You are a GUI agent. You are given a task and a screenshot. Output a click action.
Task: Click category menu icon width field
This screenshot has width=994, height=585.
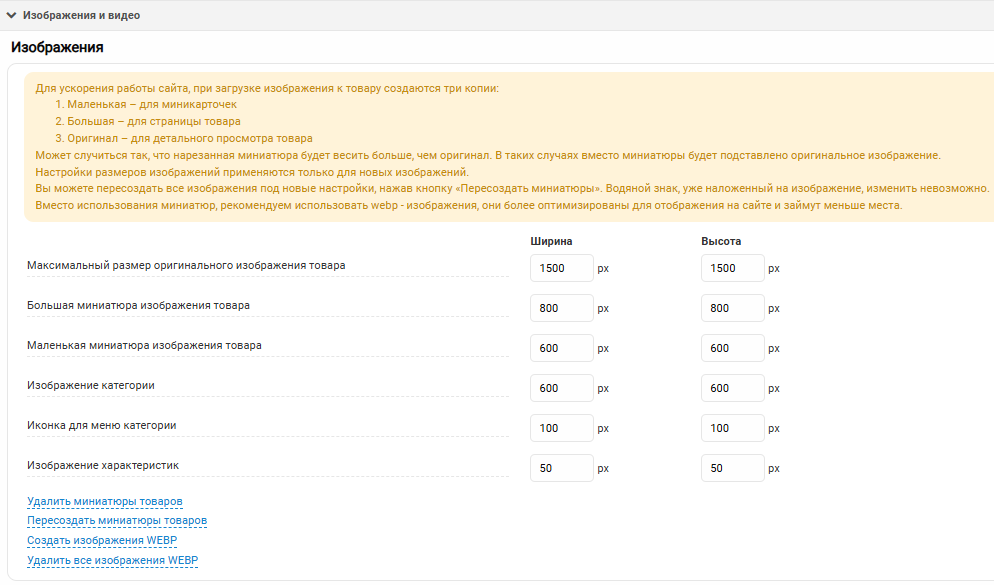tap(561, 428)
